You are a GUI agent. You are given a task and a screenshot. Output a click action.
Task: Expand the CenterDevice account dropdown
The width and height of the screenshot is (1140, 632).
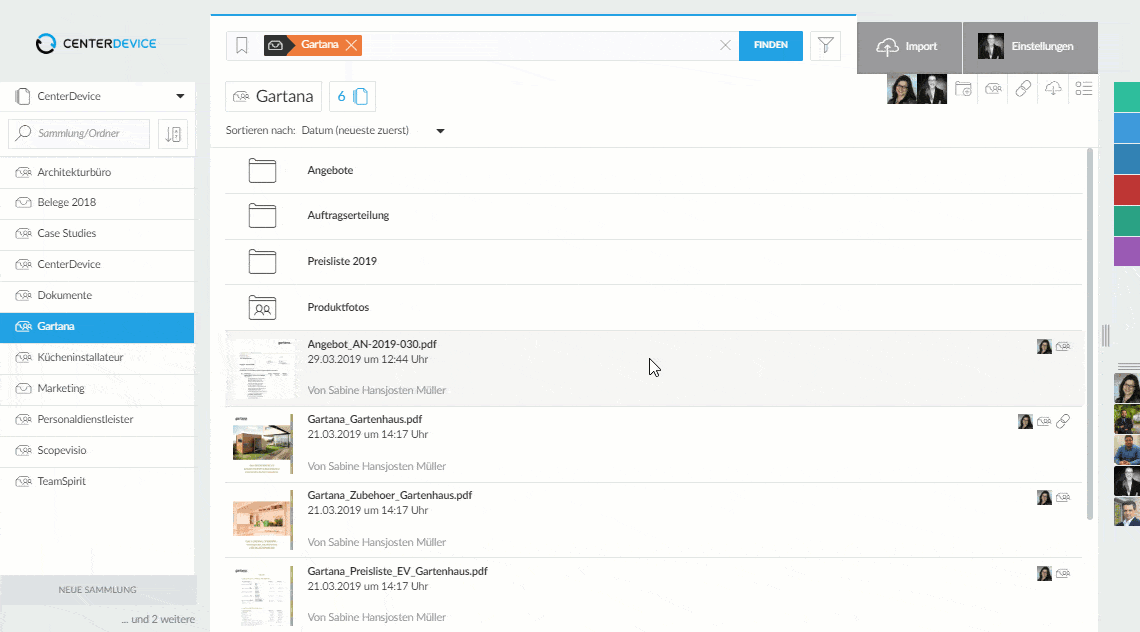coord(180,96)
